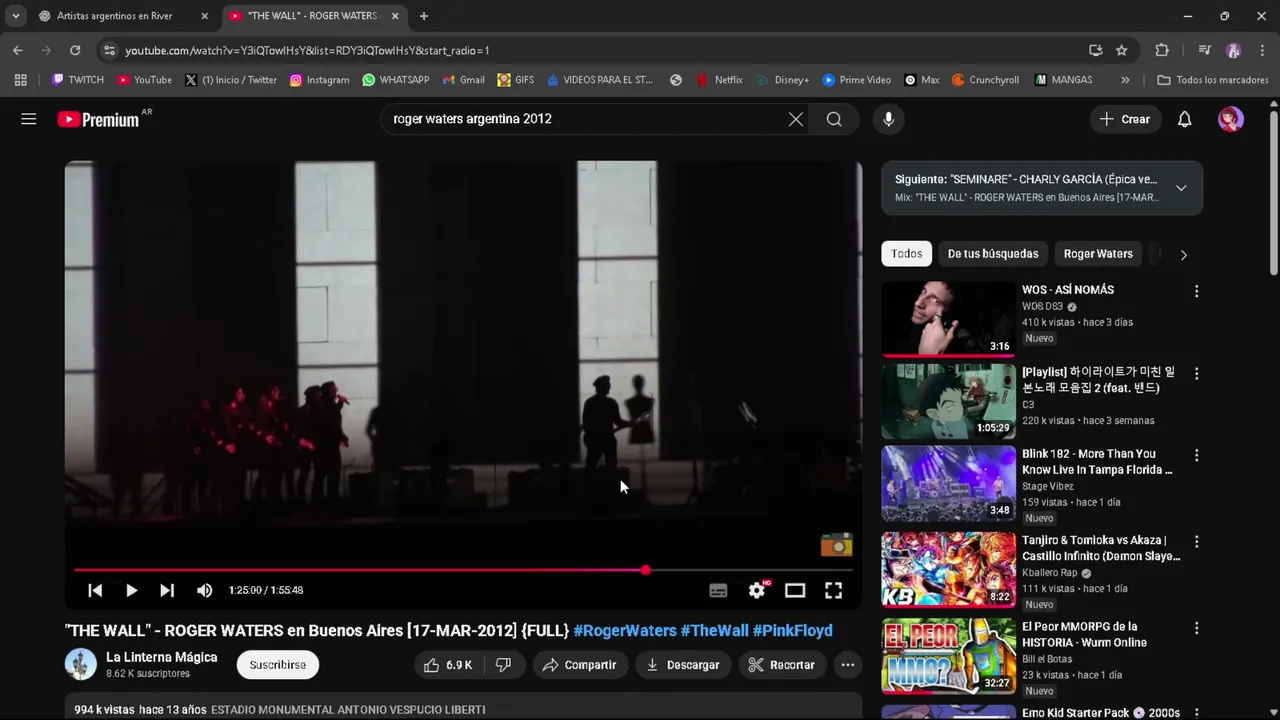Open the Chrome three-dot menu
This screenshot has height=720, width=1280.
(x=1263, y=50)
